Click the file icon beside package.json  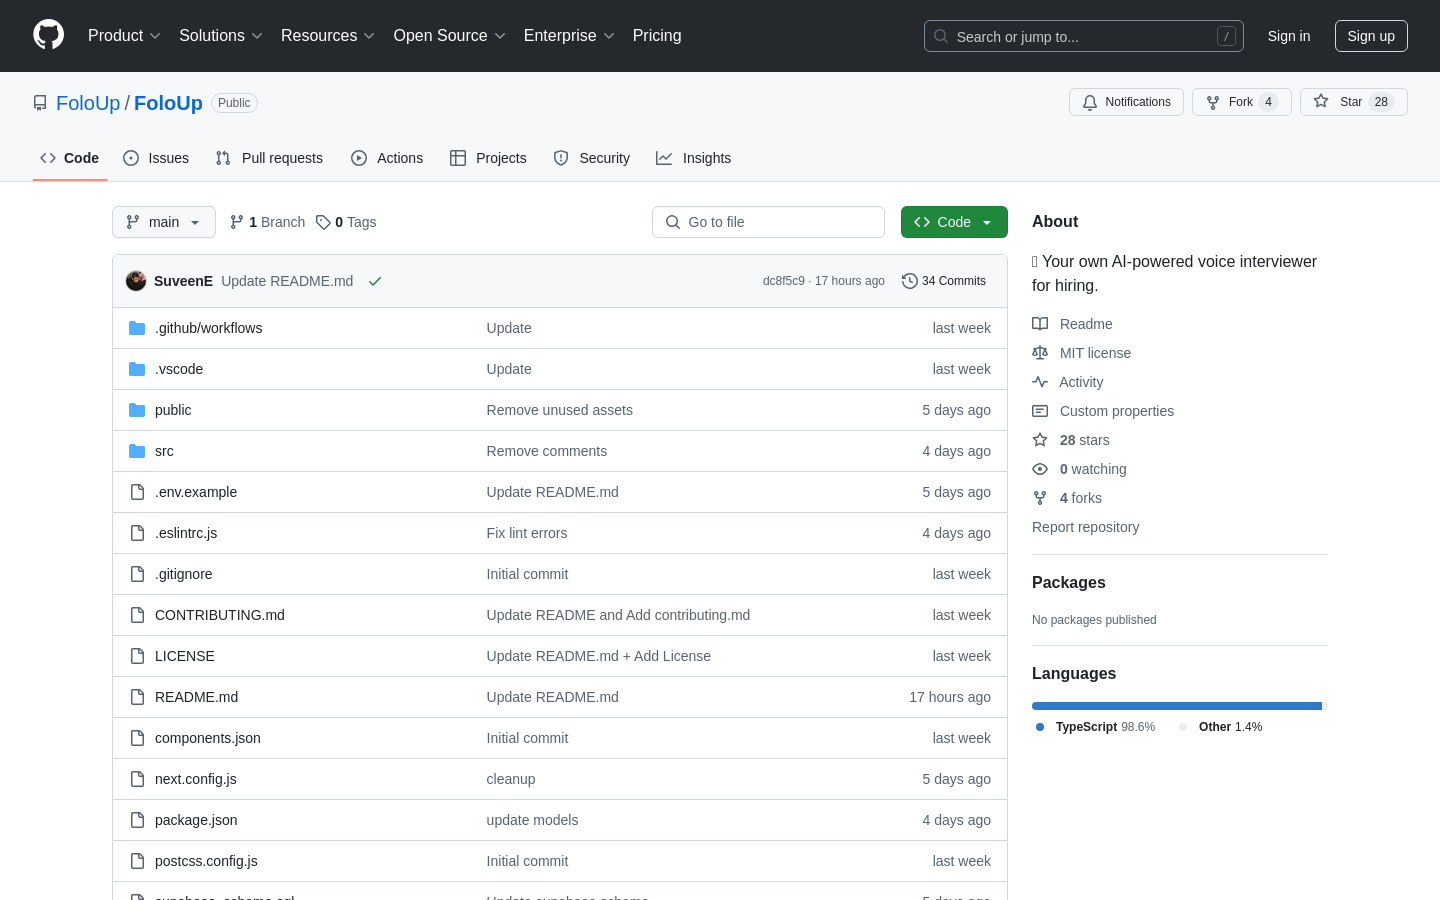[x=137, y=820]
